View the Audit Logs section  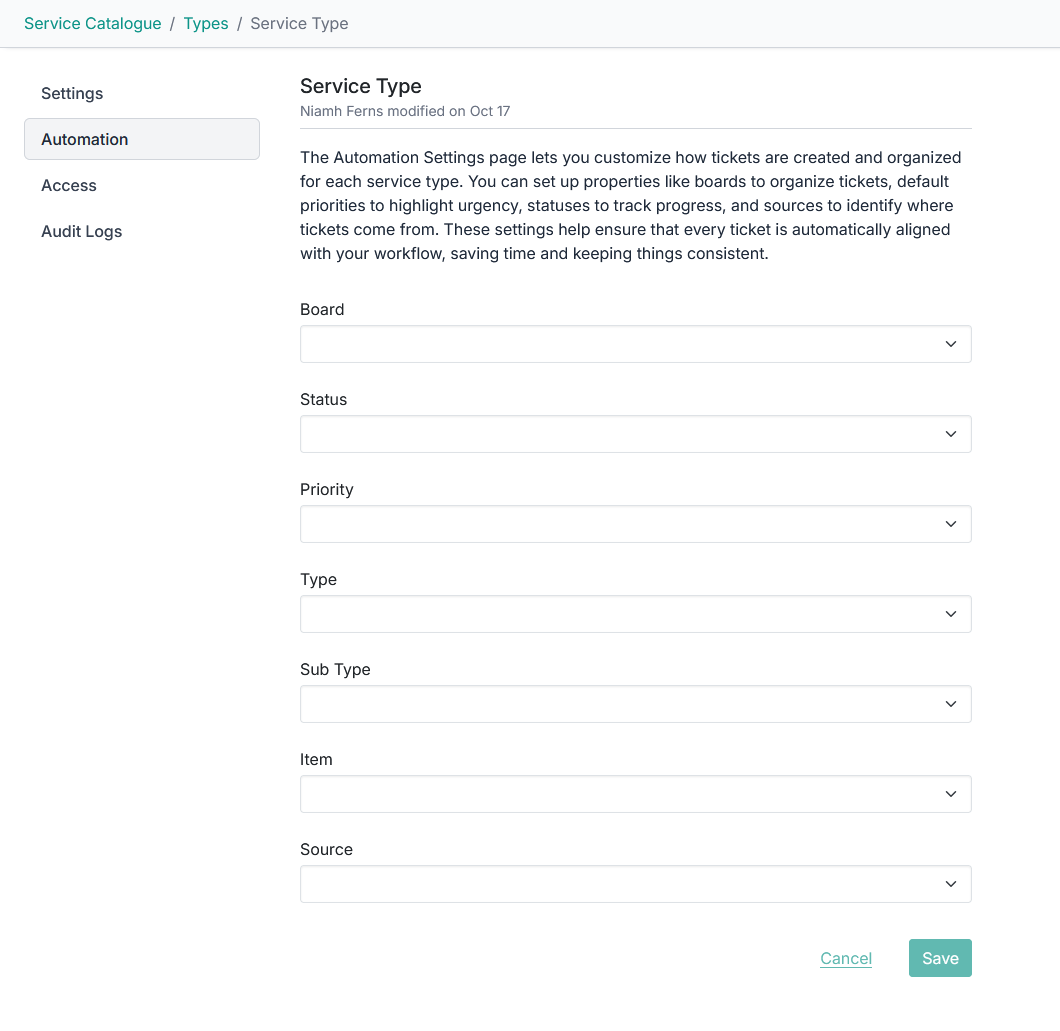pos(82,231)
